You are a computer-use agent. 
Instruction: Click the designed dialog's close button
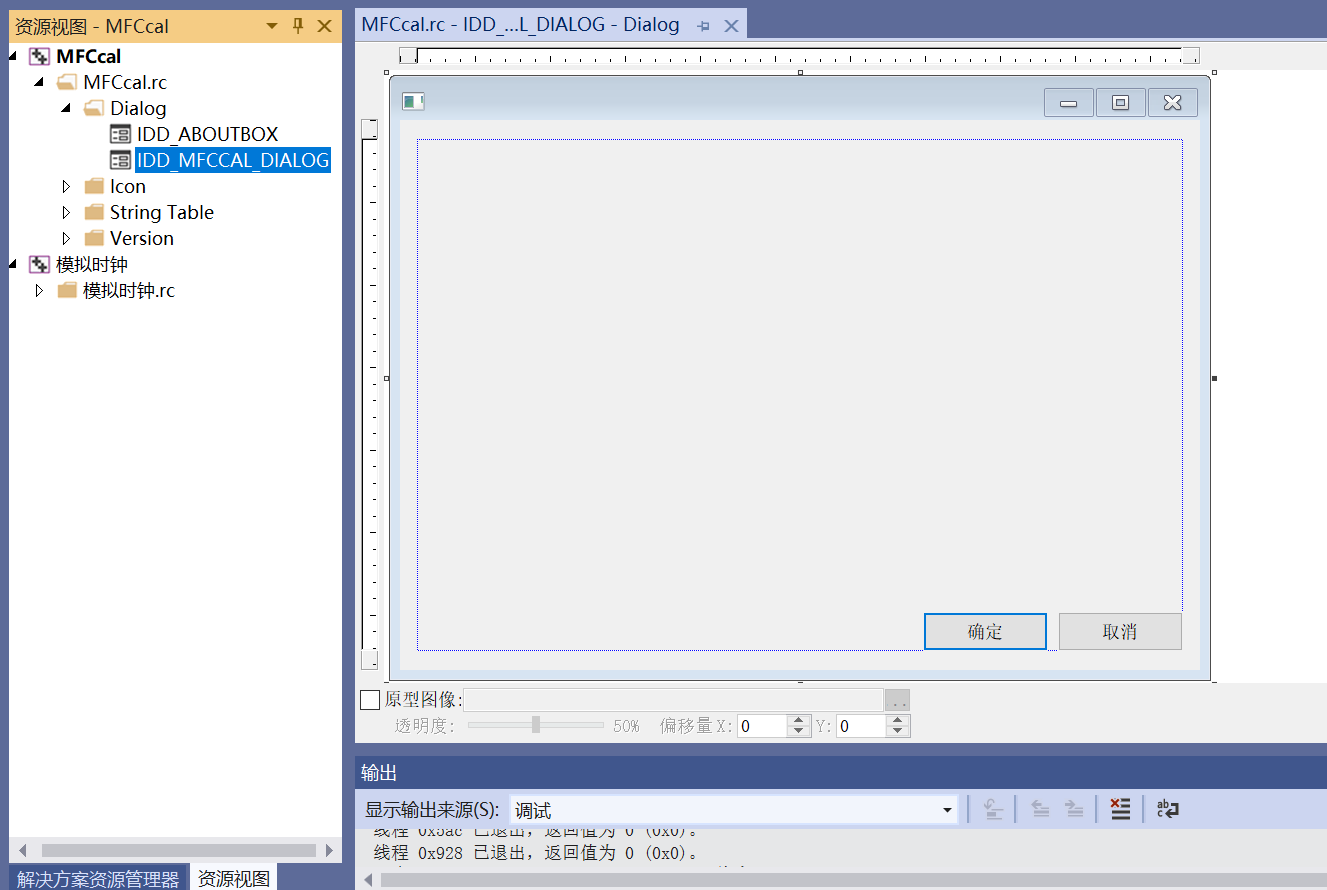pyautogui.click(x=1173, y=102)
